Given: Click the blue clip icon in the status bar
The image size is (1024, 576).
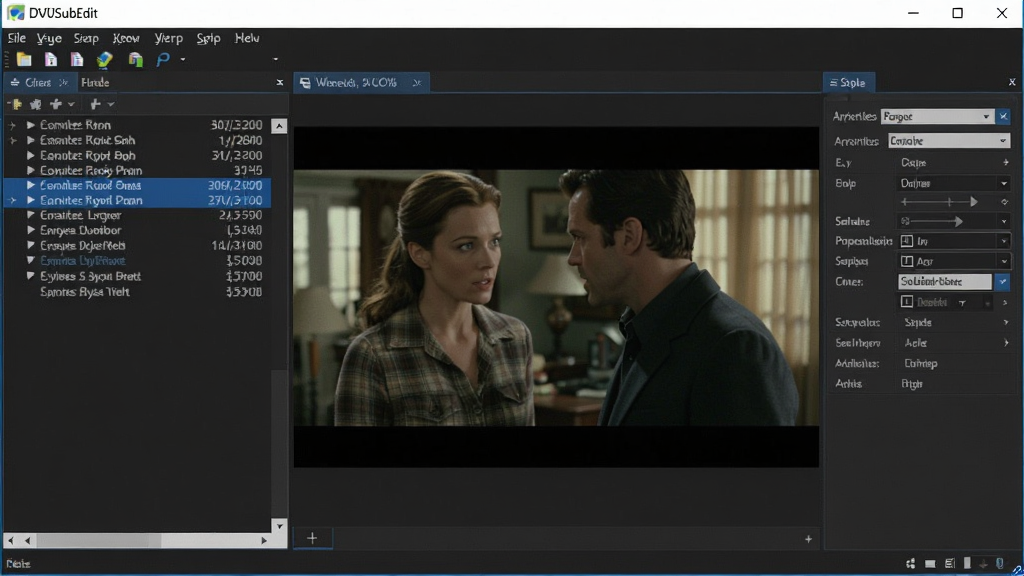Looking at the screenshot, I should (x=999, y=564).
